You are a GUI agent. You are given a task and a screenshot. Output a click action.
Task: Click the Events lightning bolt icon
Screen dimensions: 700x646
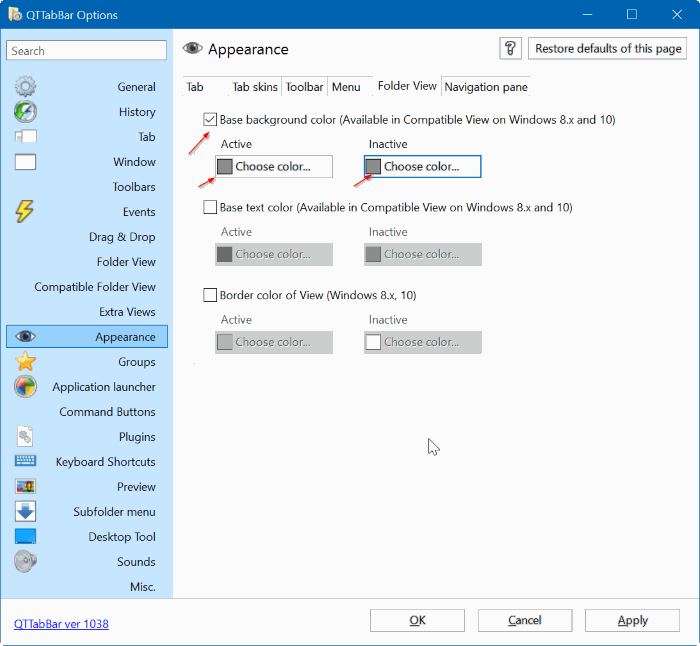pos(25,211)
